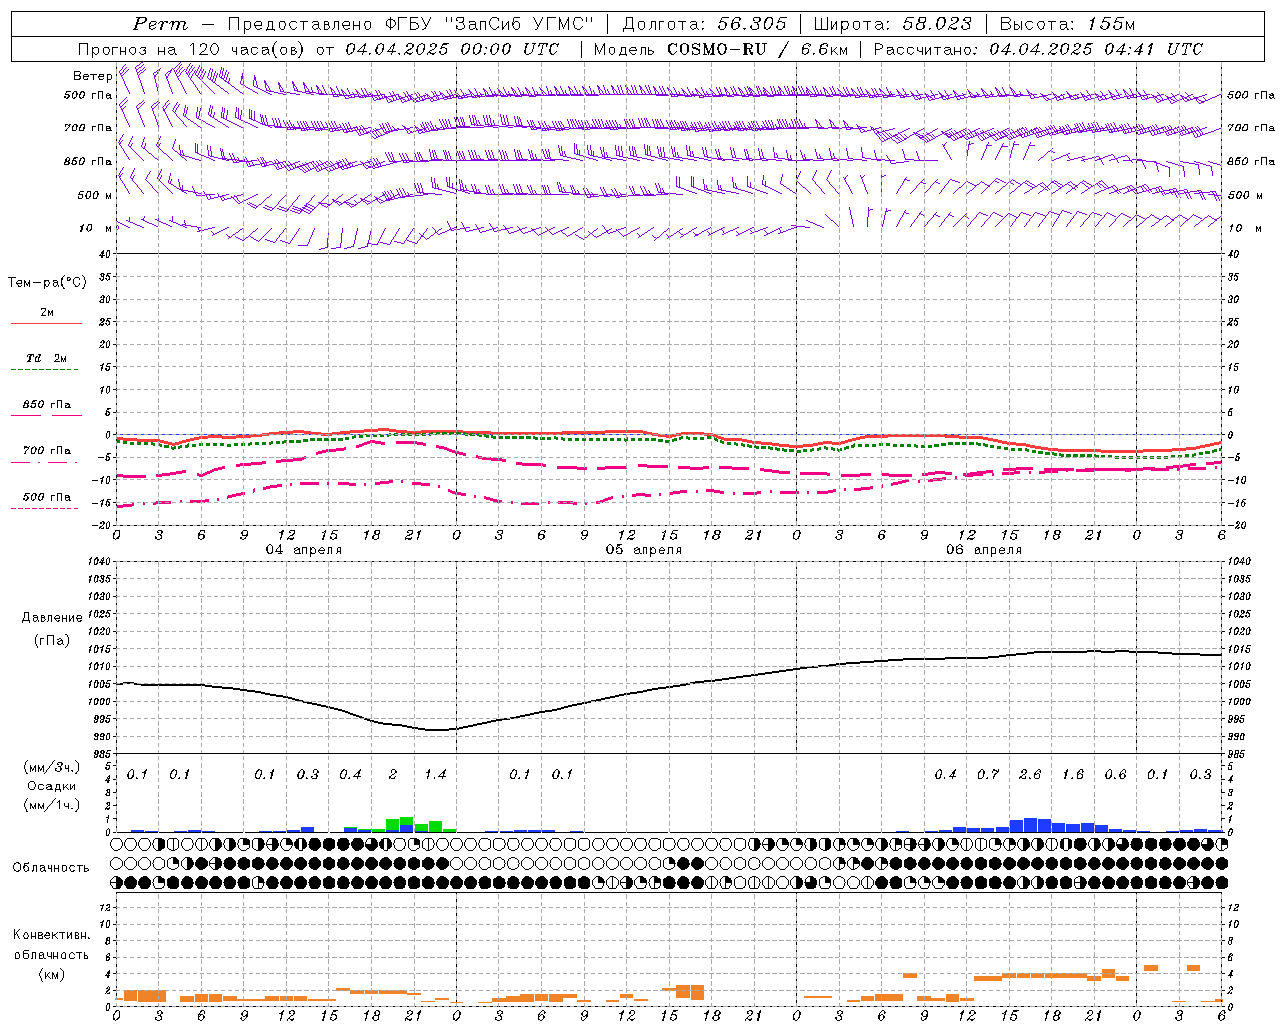Click the "(км)" convective cloud unit label
Image resolution: width=1280 pixels, height=1024 pixels.
(x=51, y=974)
